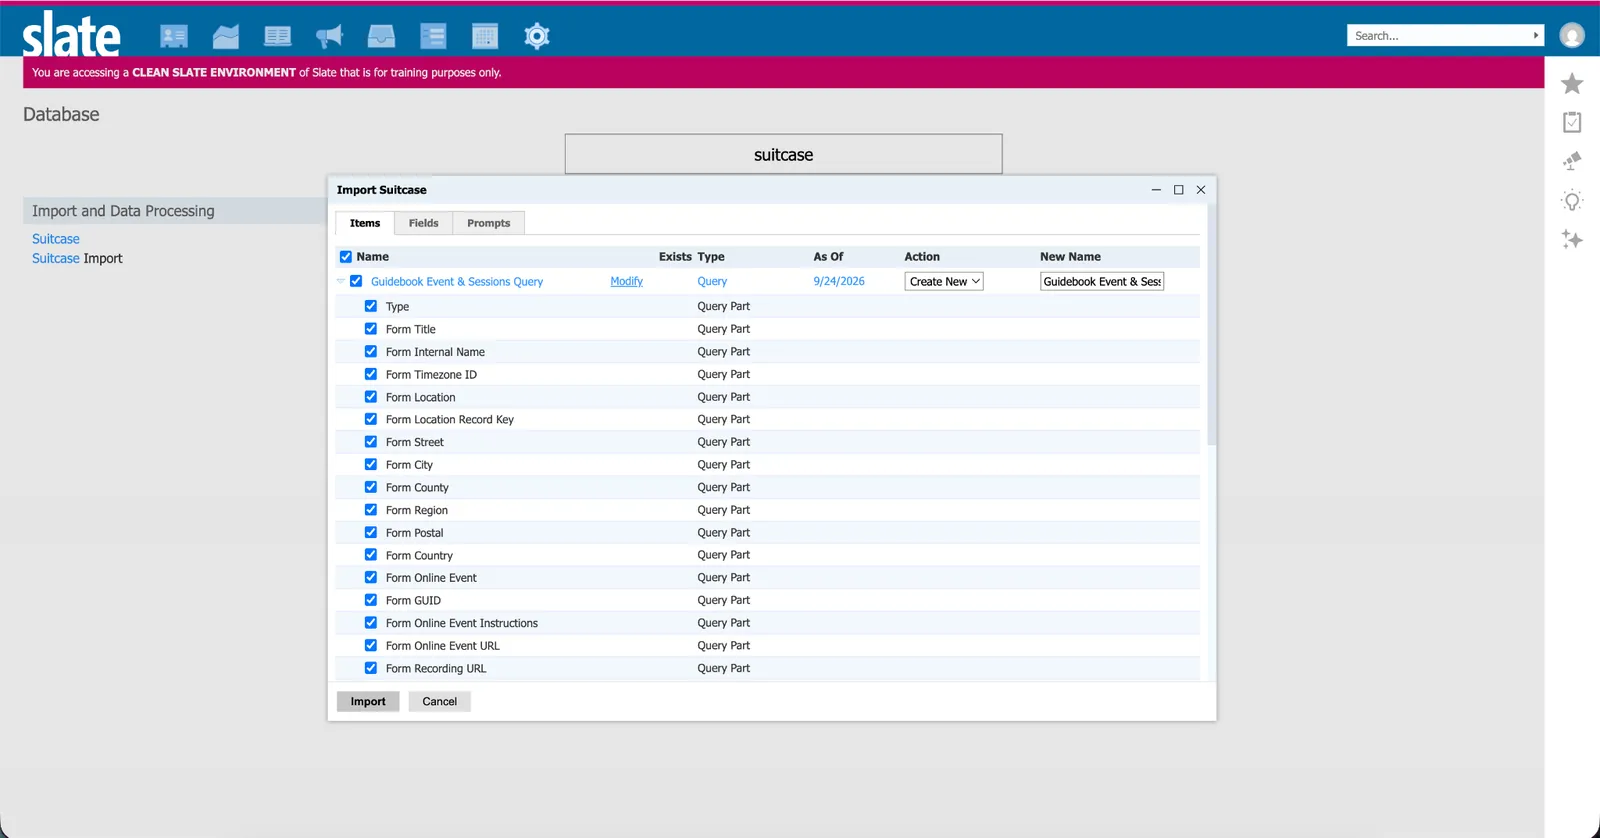The height and width of the screenshot is (838, 1600).
Task: Open the Slate home logo
Action: [71, 35]
